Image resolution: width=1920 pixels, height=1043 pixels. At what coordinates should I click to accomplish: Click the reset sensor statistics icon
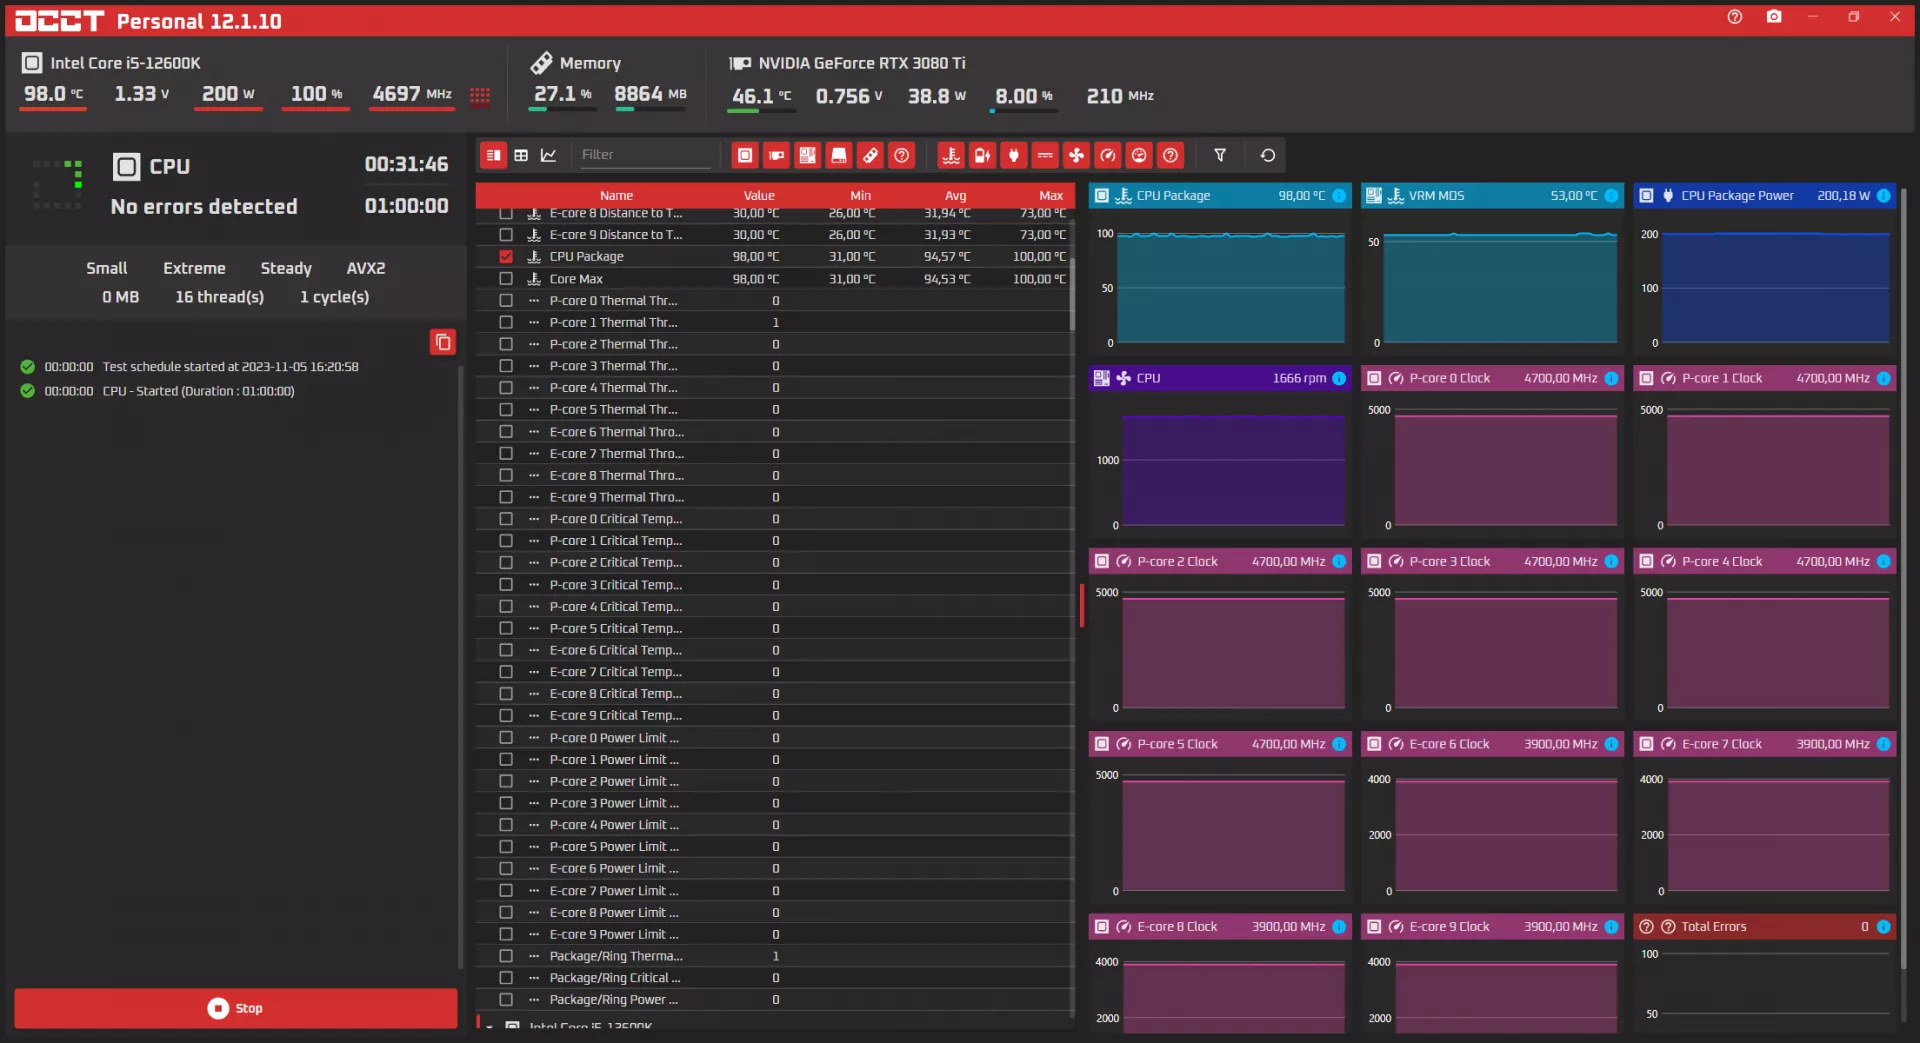[1267, 155]
